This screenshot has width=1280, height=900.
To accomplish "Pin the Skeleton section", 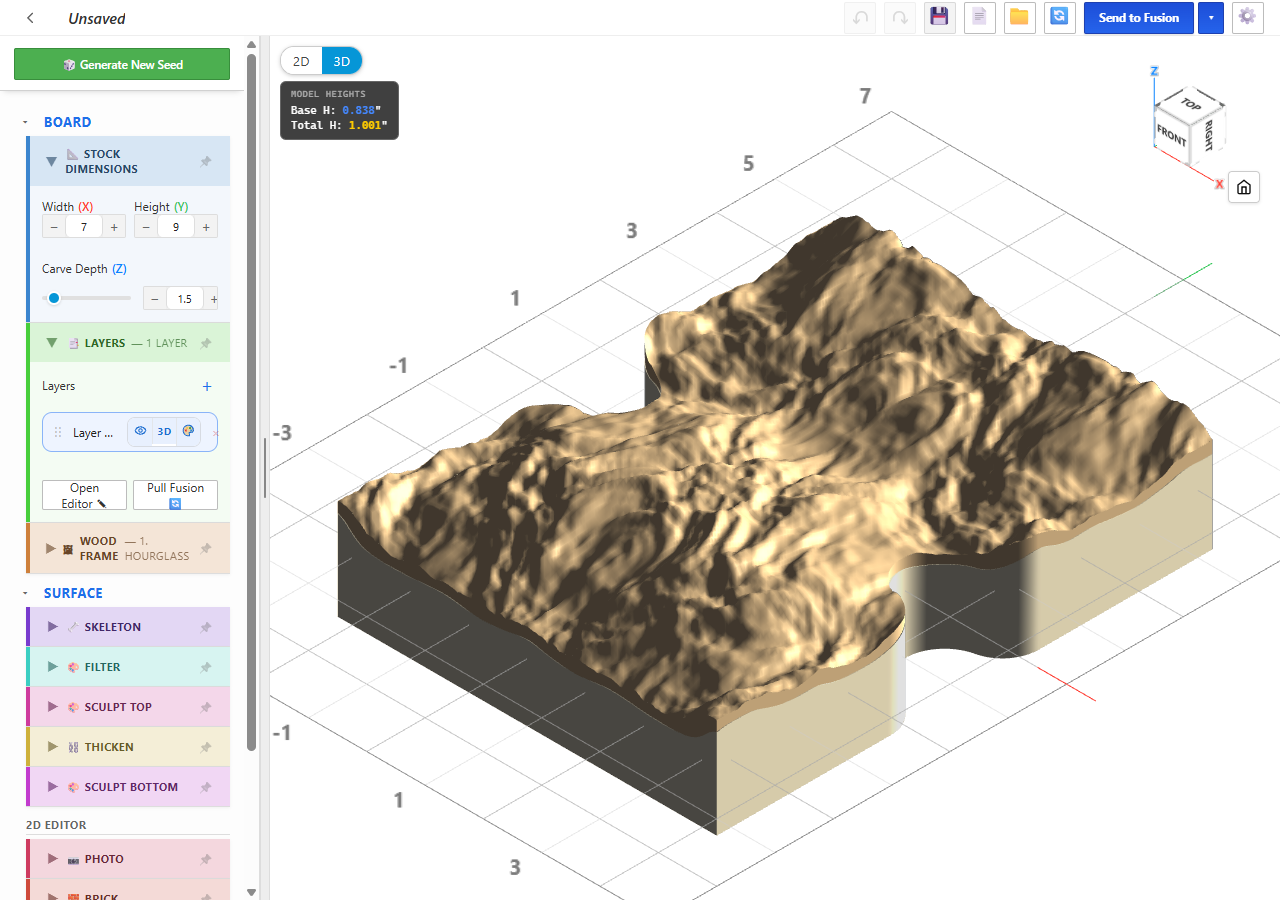I will 205,627.
